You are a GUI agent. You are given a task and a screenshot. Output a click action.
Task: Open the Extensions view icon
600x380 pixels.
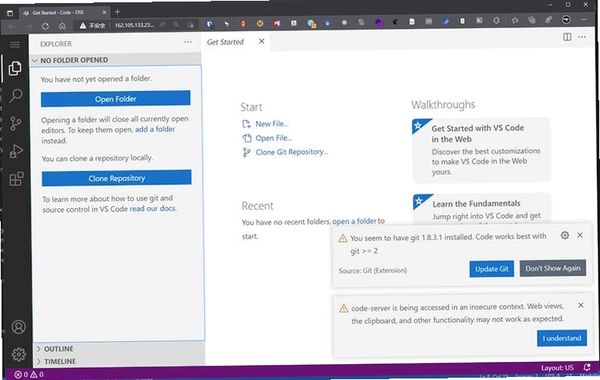(x=16, y=179)
